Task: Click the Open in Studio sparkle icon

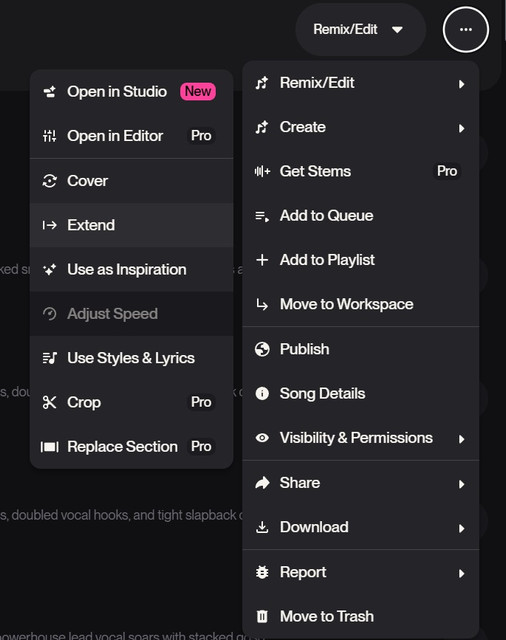Action: click(x=50, y=92)
